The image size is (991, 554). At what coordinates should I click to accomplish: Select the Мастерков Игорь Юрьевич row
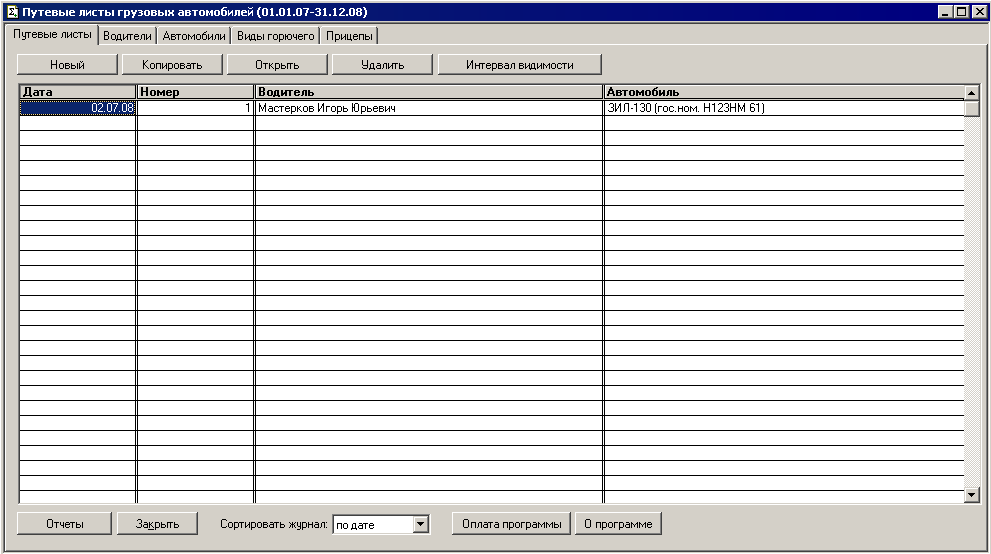tap(429, 108)
